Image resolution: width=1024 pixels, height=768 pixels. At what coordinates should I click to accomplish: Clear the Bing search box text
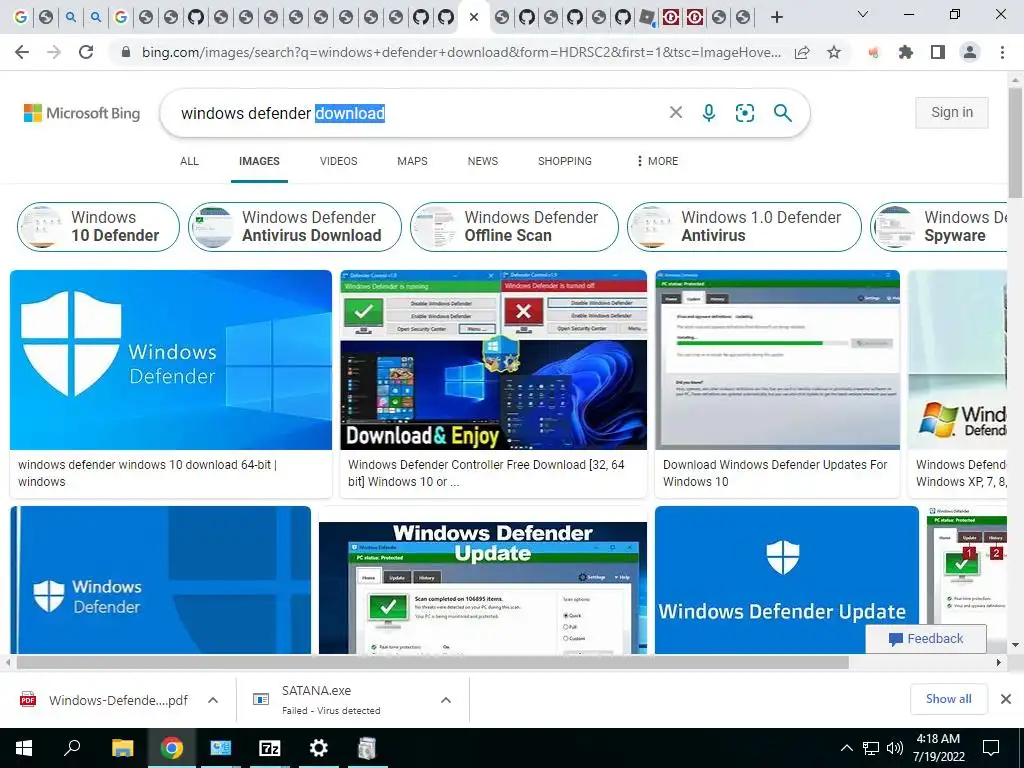point(676,113)
